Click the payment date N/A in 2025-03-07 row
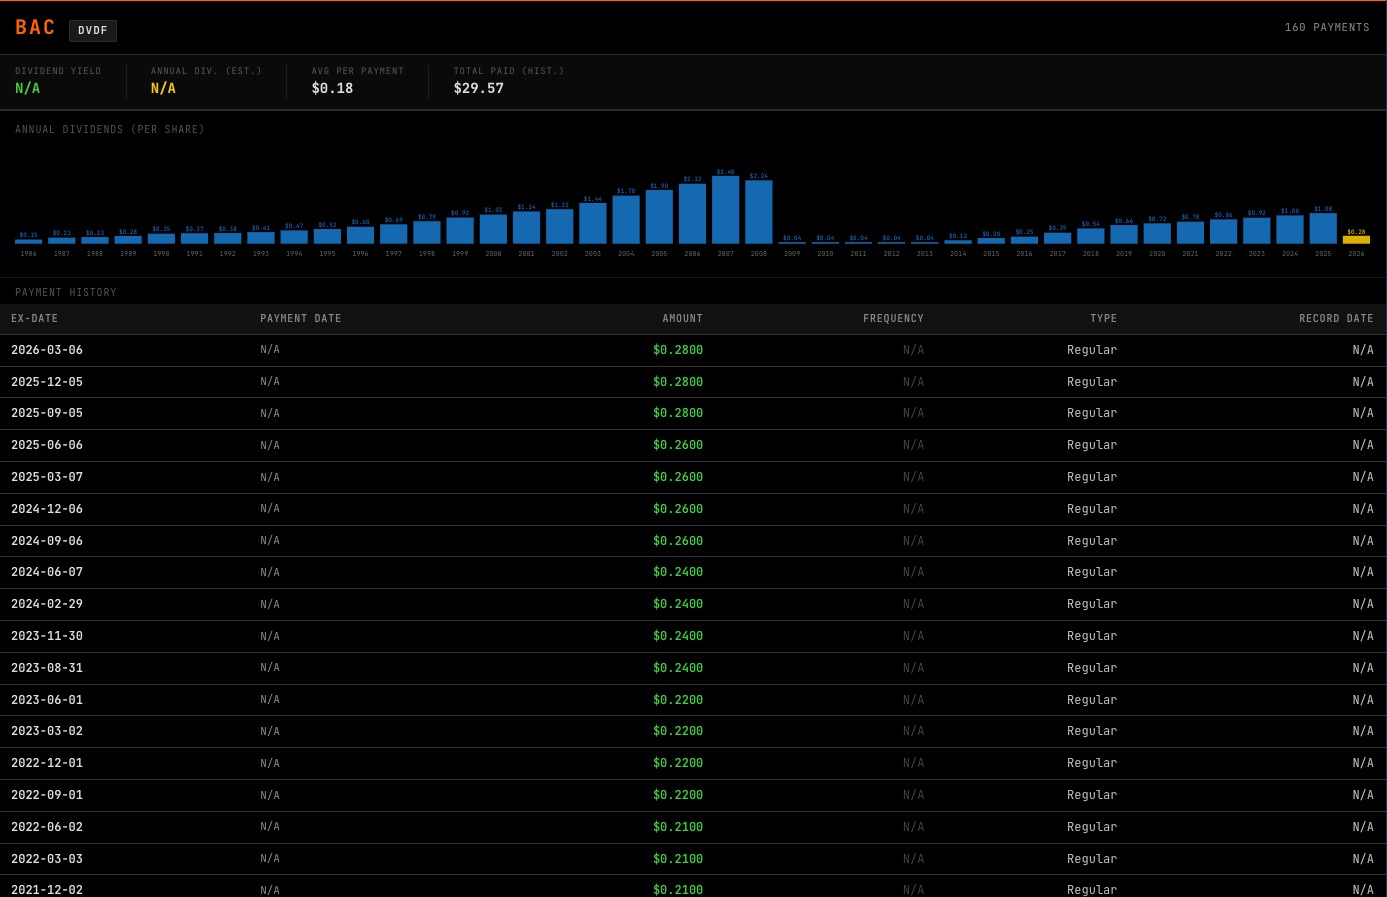Image resolution: width=1387 pixels, height=897 pixels. 270,477
